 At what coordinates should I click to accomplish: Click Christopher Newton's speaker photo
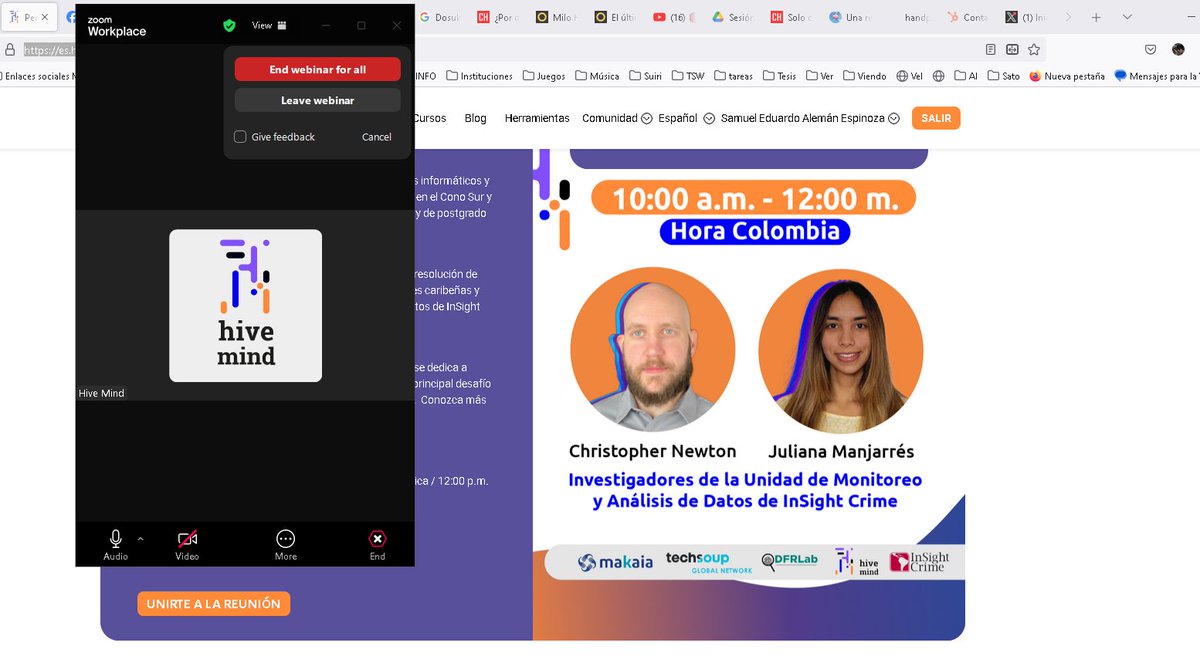point(653,350)
